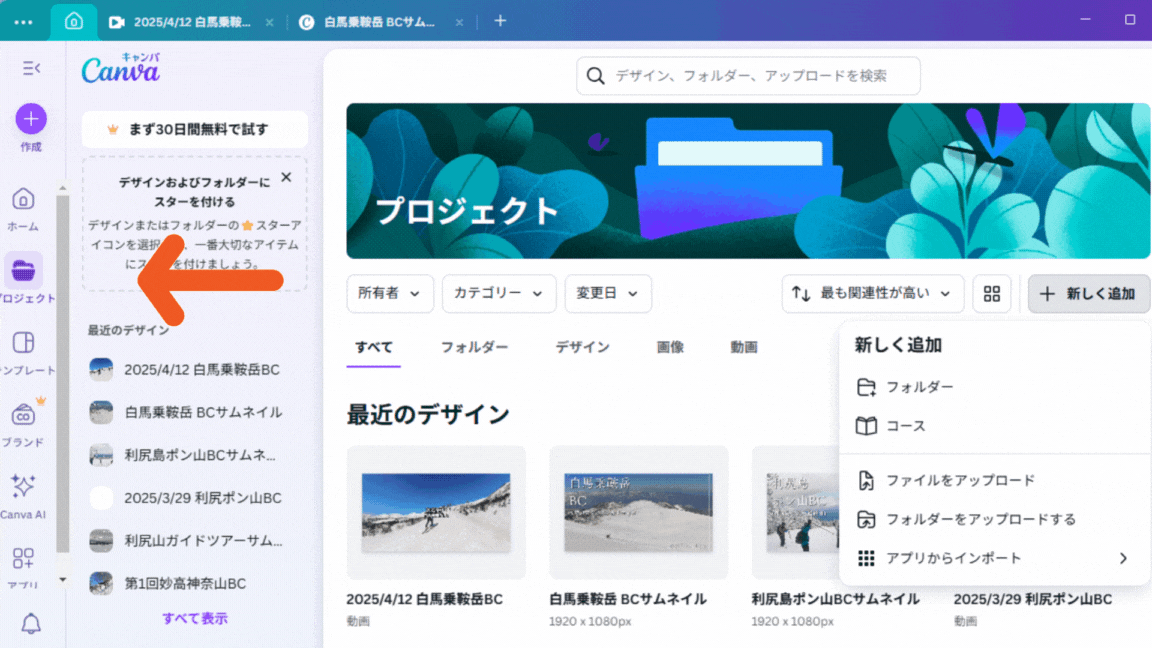Expand アプリからインポート submenu
Image resolution: width=1152 pixels, height=648 pixels.
click(x=994, y=558)
